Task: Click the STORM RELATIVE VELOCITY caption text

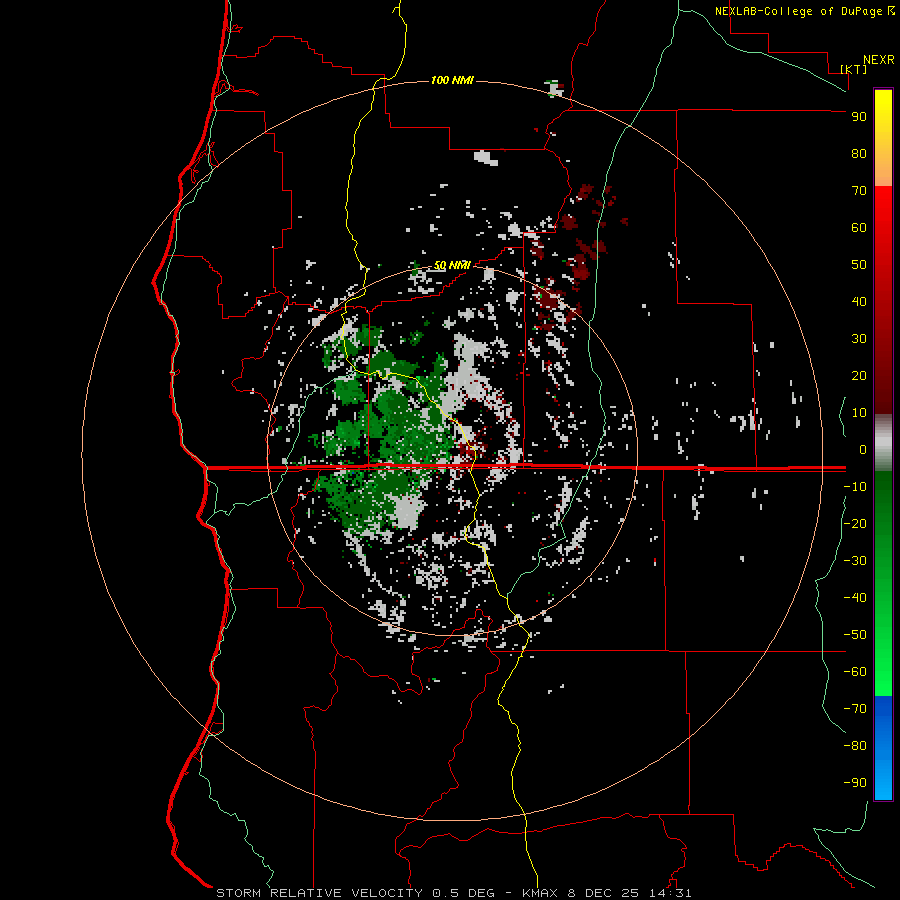Action: (x=319, y=893)
